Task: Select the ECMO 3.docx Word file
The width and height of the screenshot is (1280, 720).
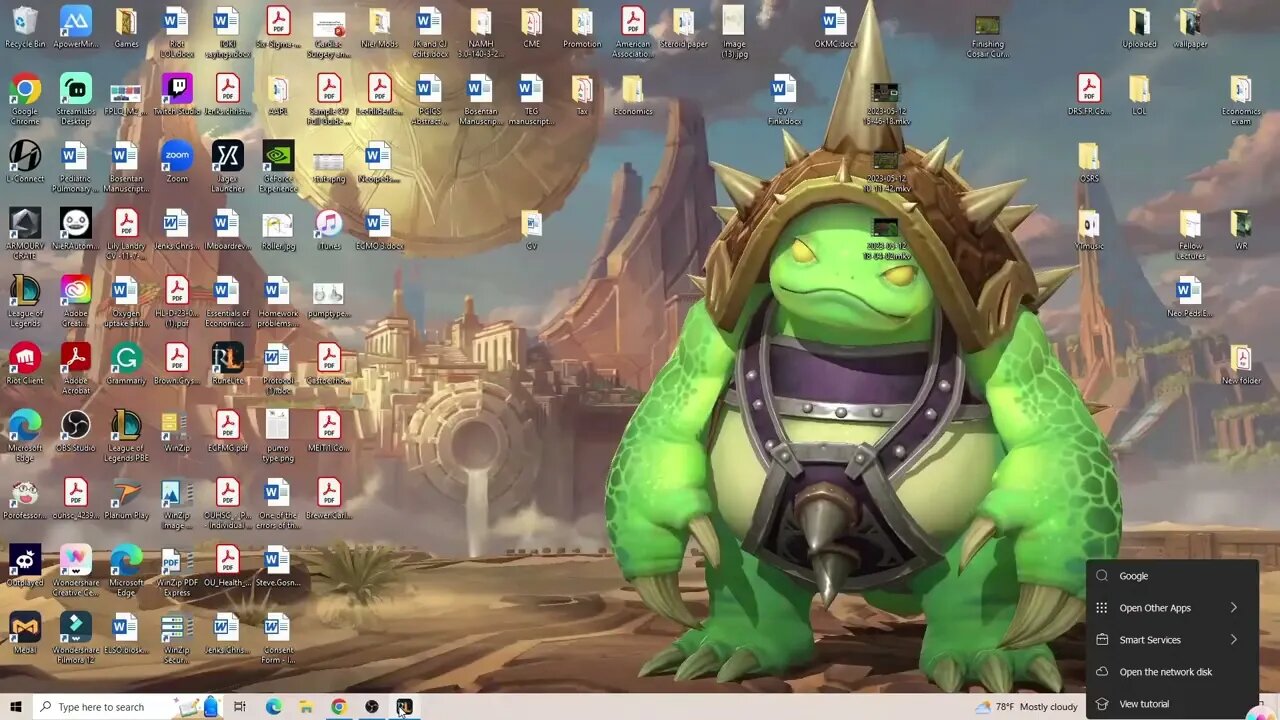Action: click(x=379, y=229)
